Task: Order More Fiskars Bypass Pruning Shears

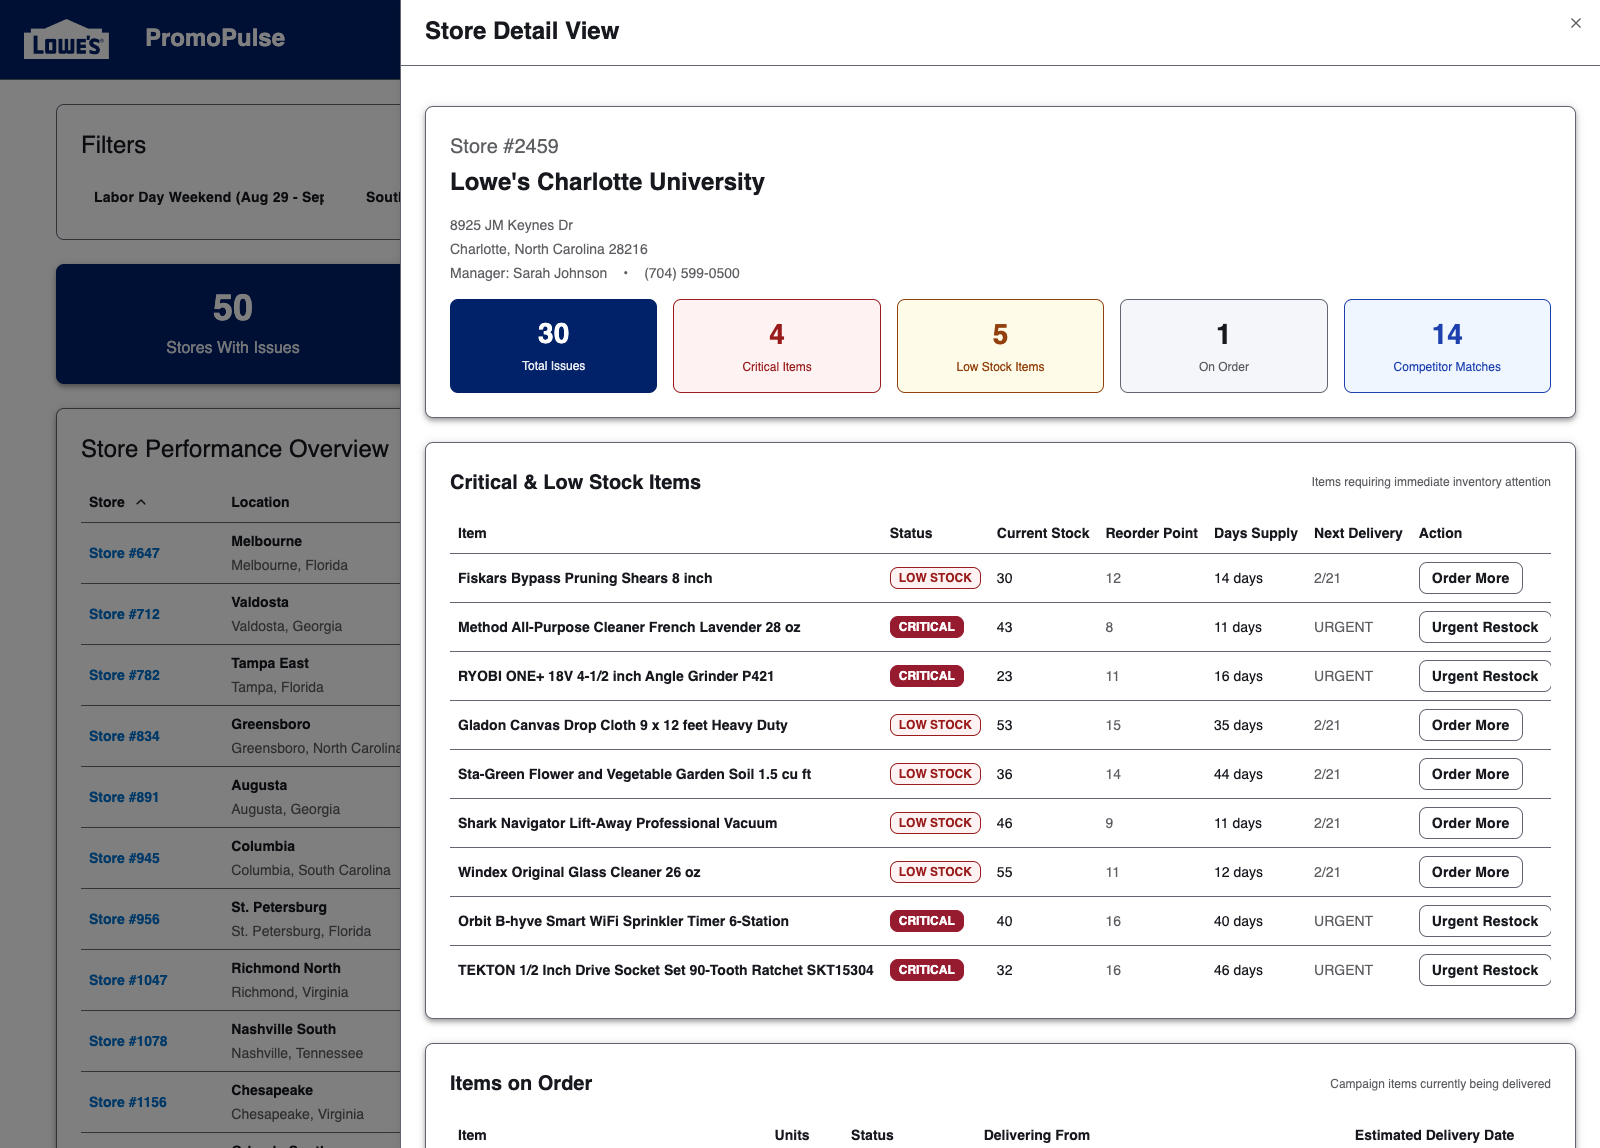Action: (1470, 577)
